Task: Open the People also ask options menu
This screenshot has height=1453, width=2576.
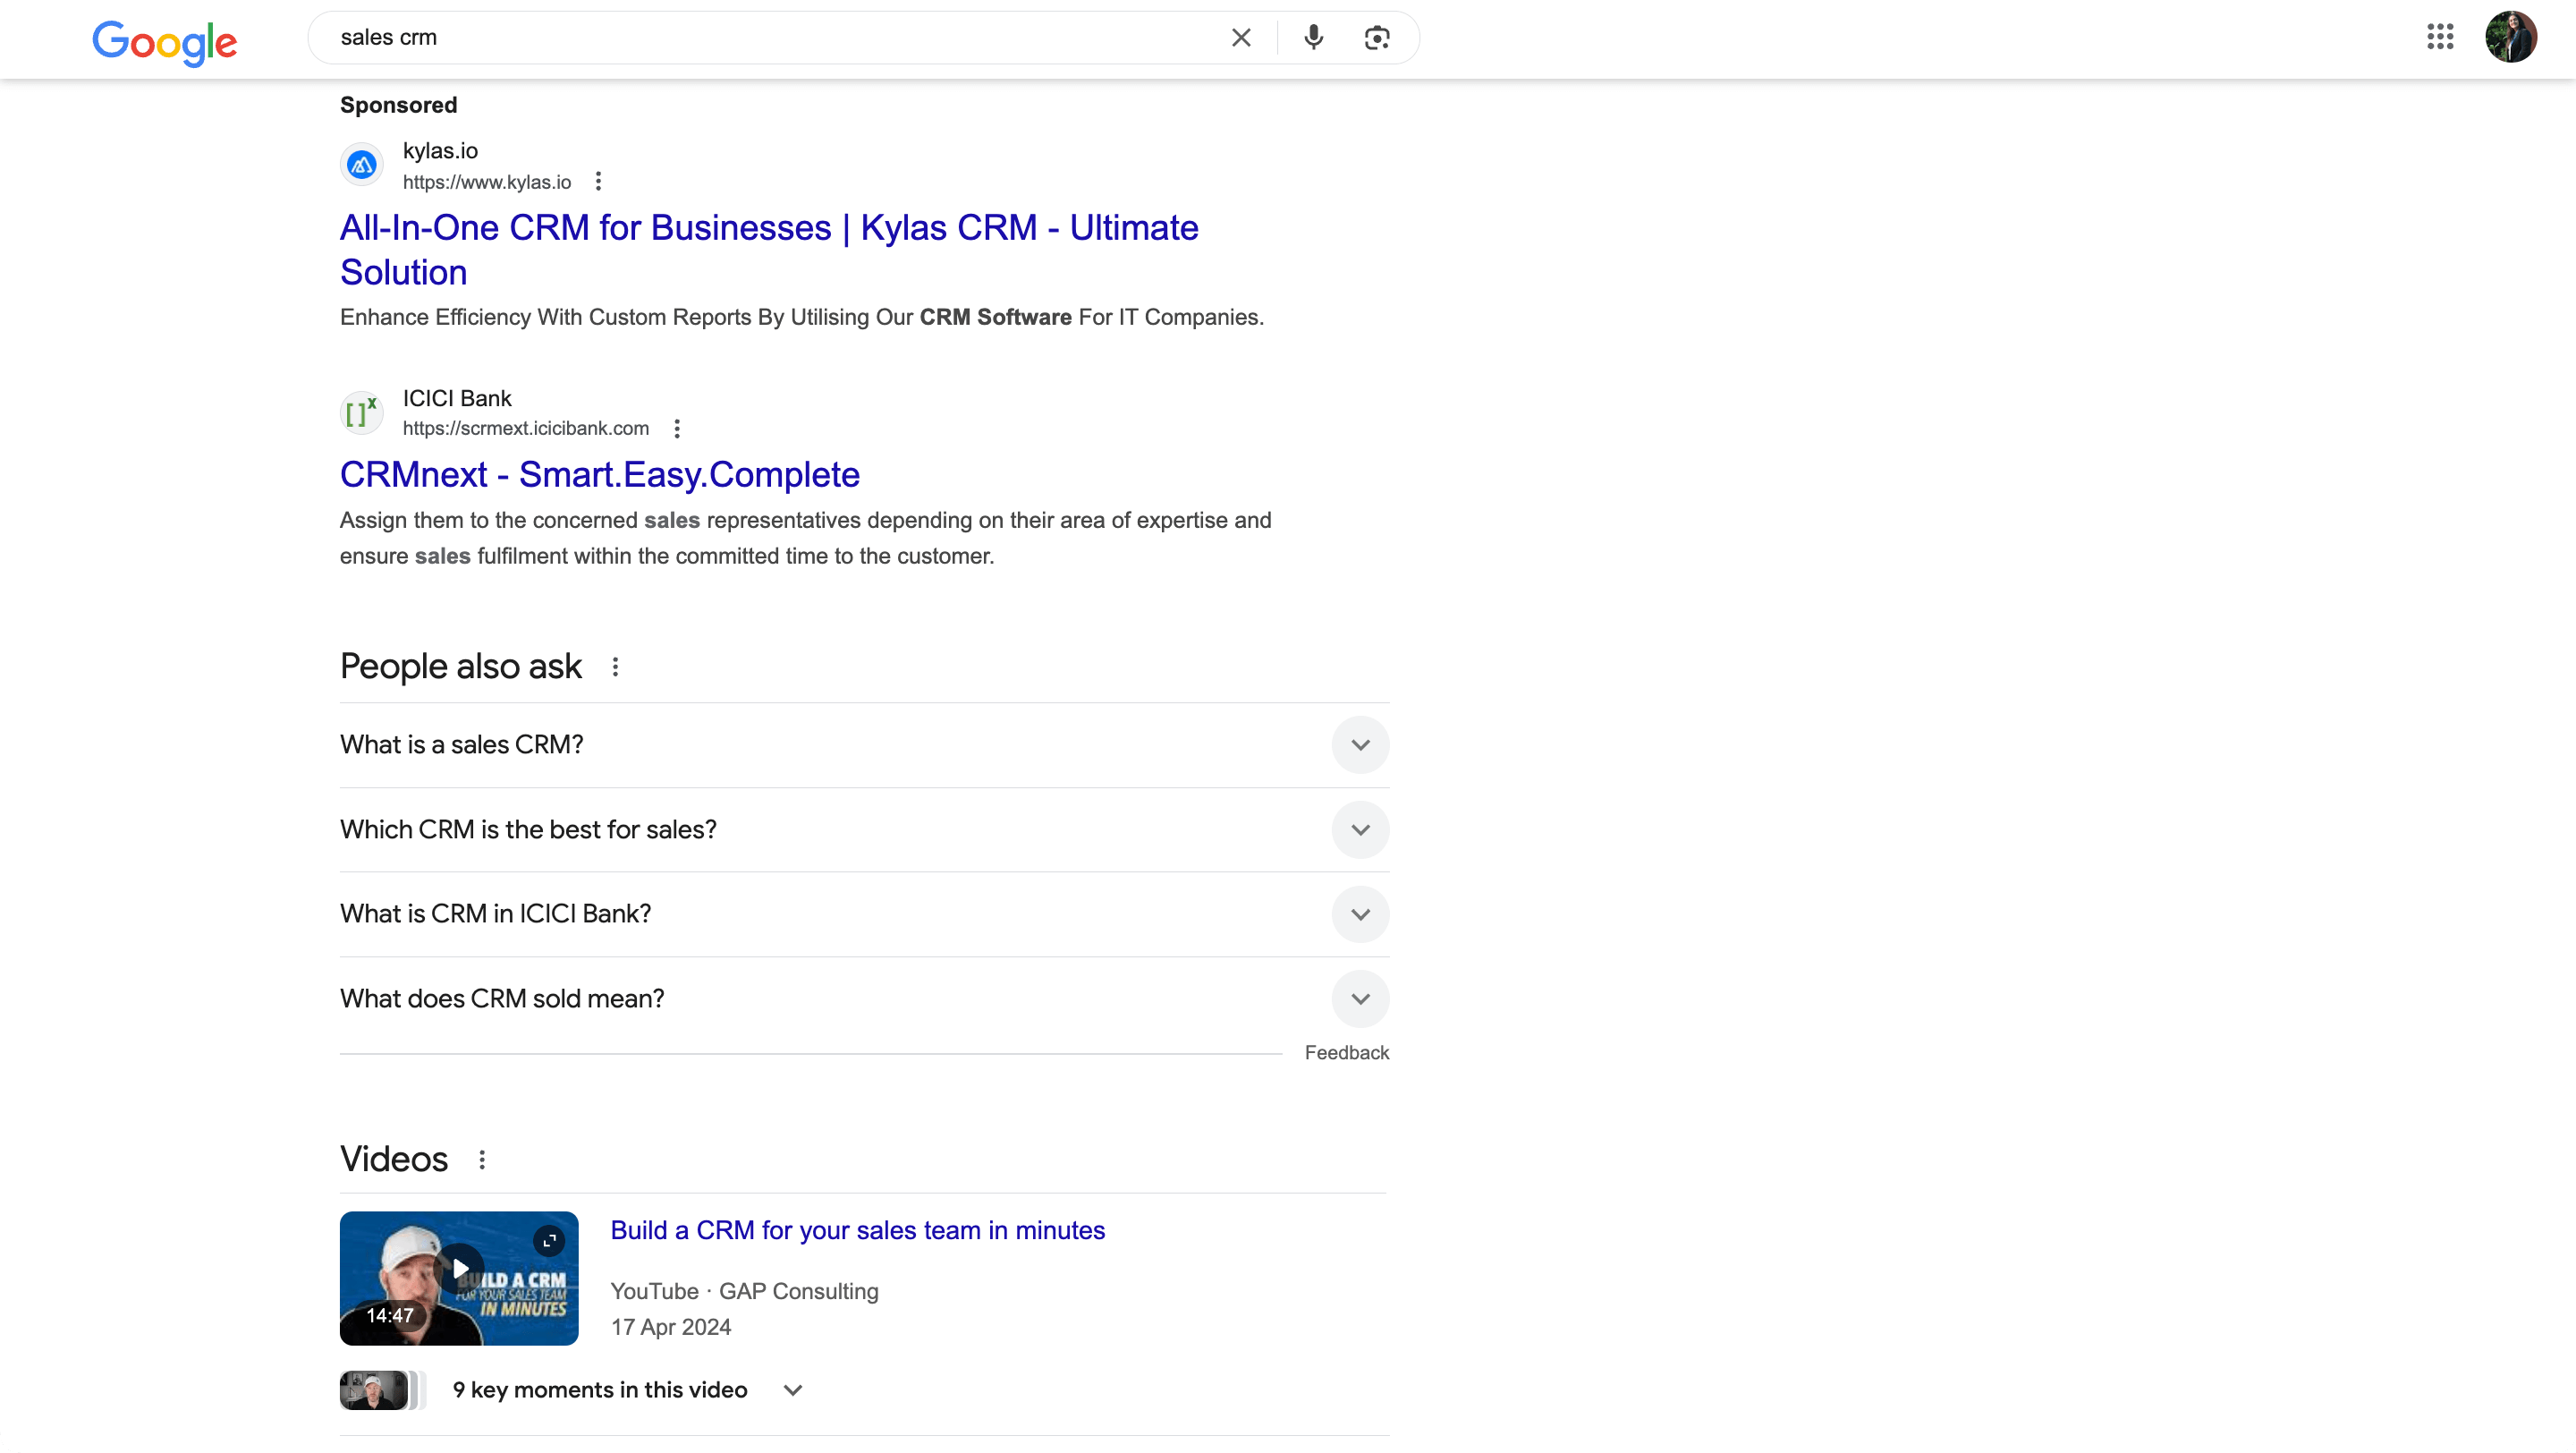Action: pyautogui.click(x=615, y=666)
